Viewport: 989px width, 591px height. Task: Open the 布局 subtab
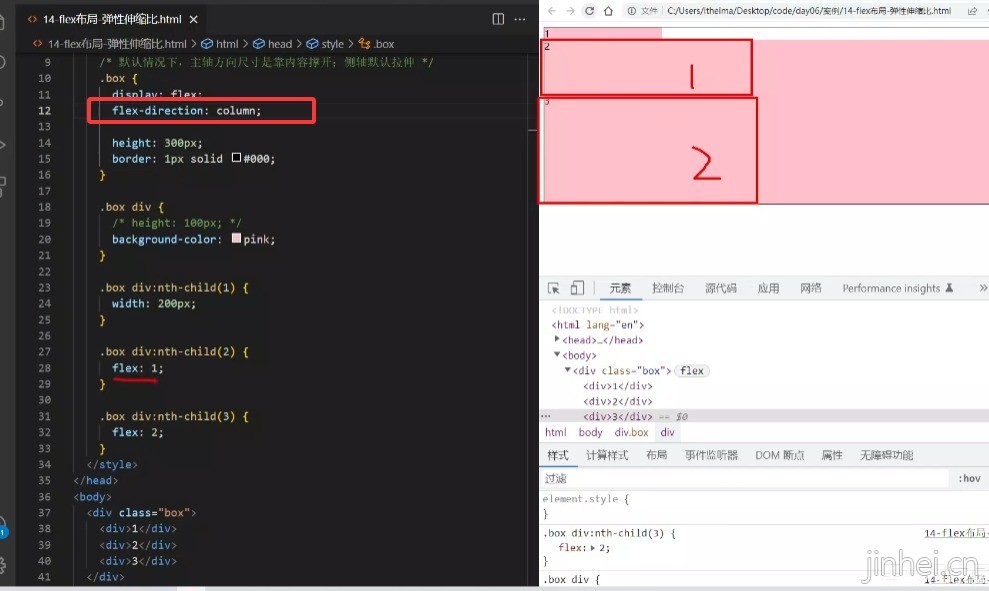657,455
